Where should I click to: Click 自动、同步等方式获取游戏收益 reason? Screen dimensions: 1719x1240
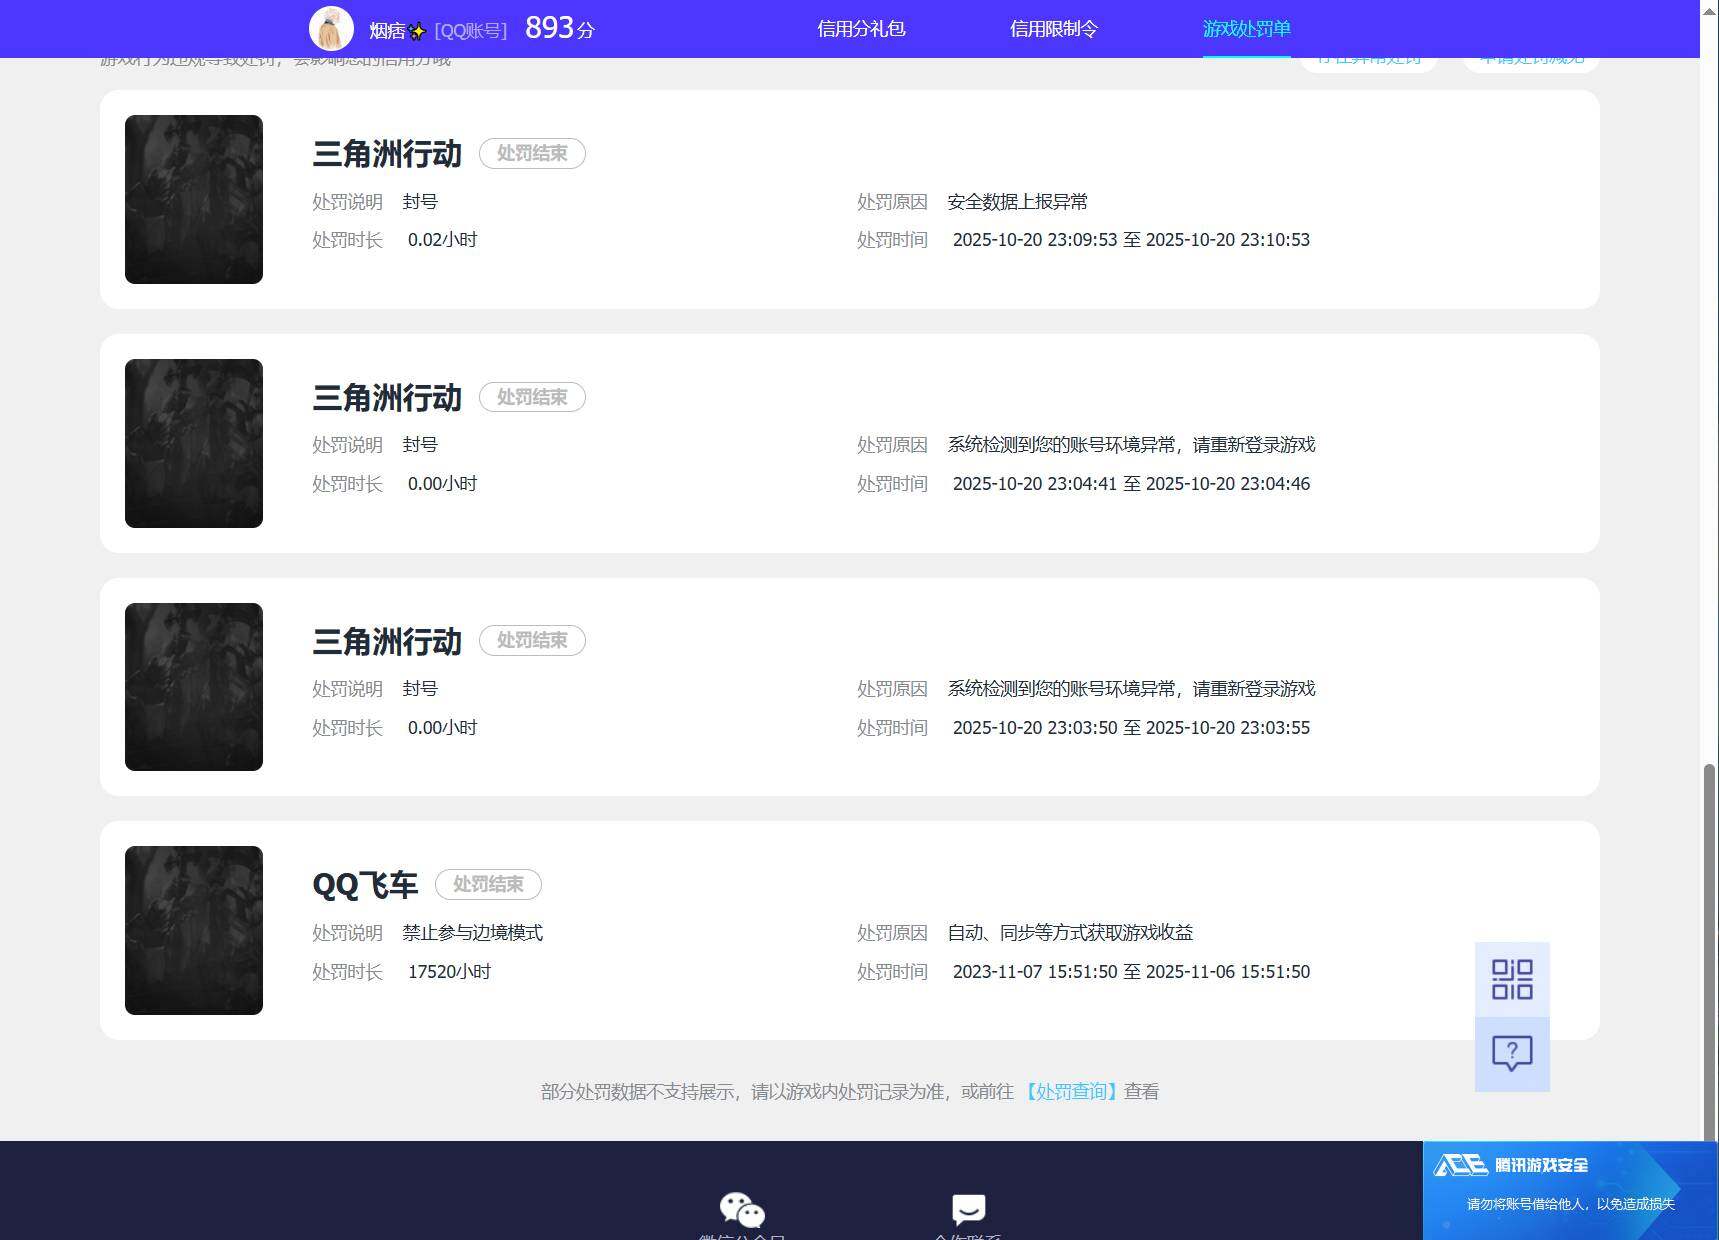[x=1070, y=933]
